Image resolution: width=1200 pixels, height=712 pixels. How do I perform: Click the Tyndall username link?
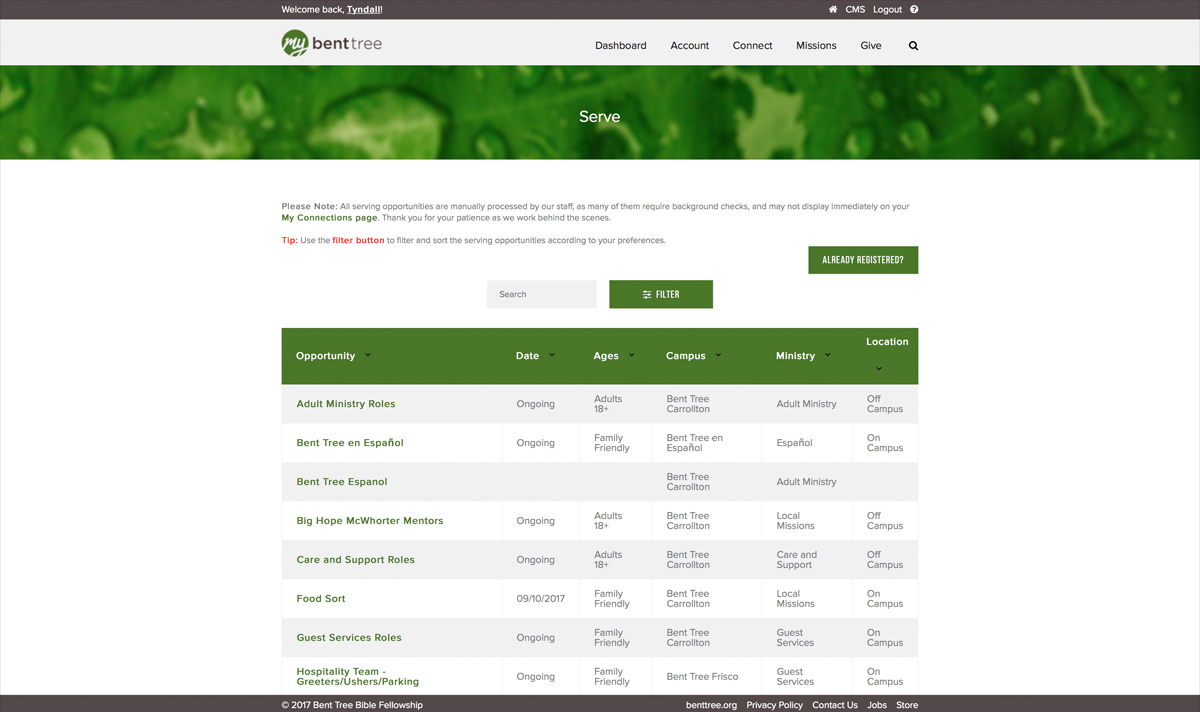(x=363, y=9)
